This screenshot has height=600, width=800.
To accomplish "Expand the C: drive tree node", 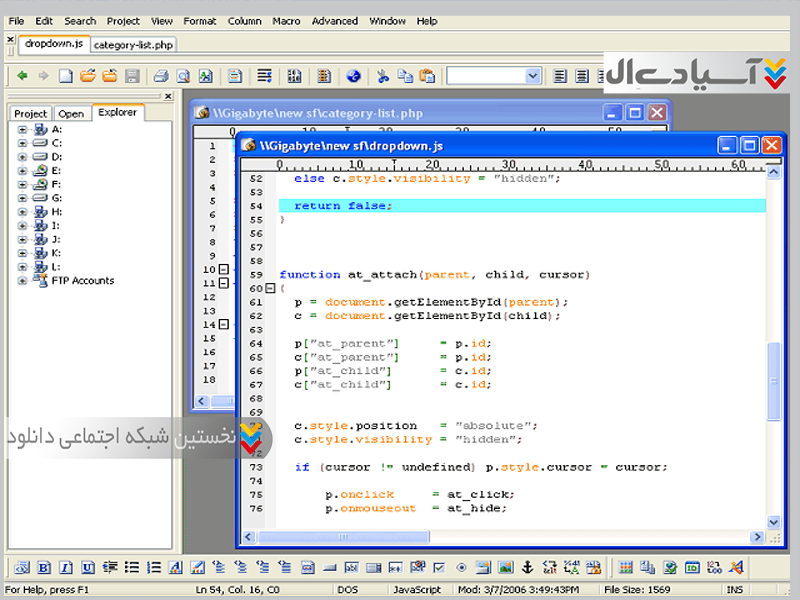I will pyautogui.click(x=22, y=143).
